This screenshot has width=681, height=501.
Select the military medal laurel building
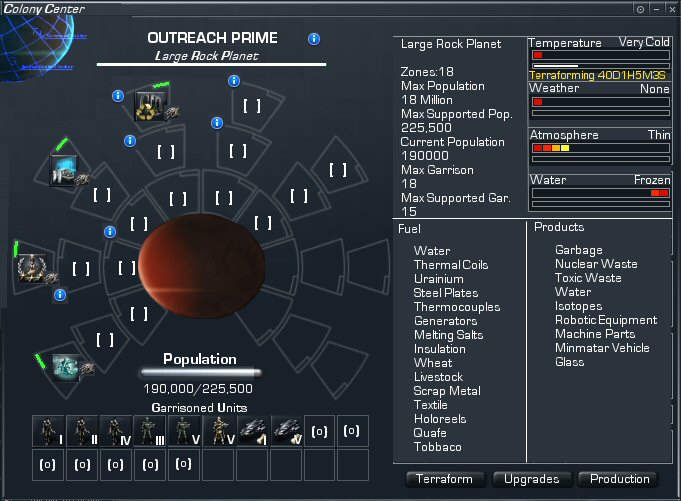coord(32,268)
